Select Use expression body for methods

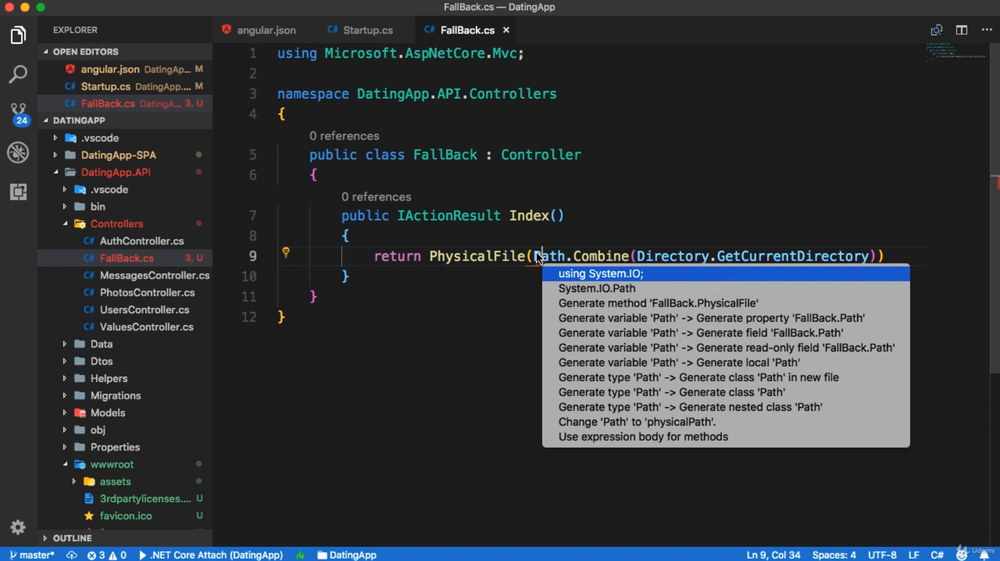point(726,437)
